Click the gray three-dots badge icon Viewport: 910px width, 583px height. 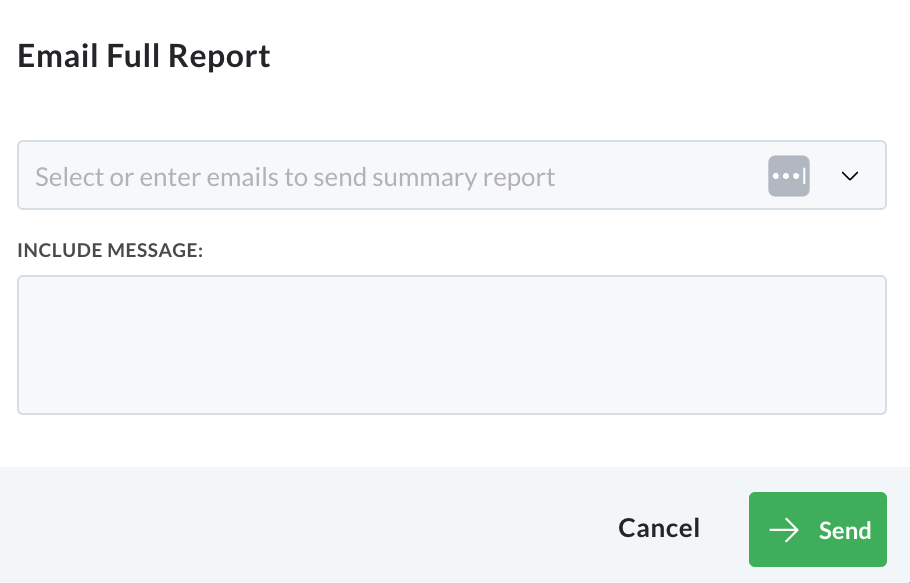coord(789,176)
